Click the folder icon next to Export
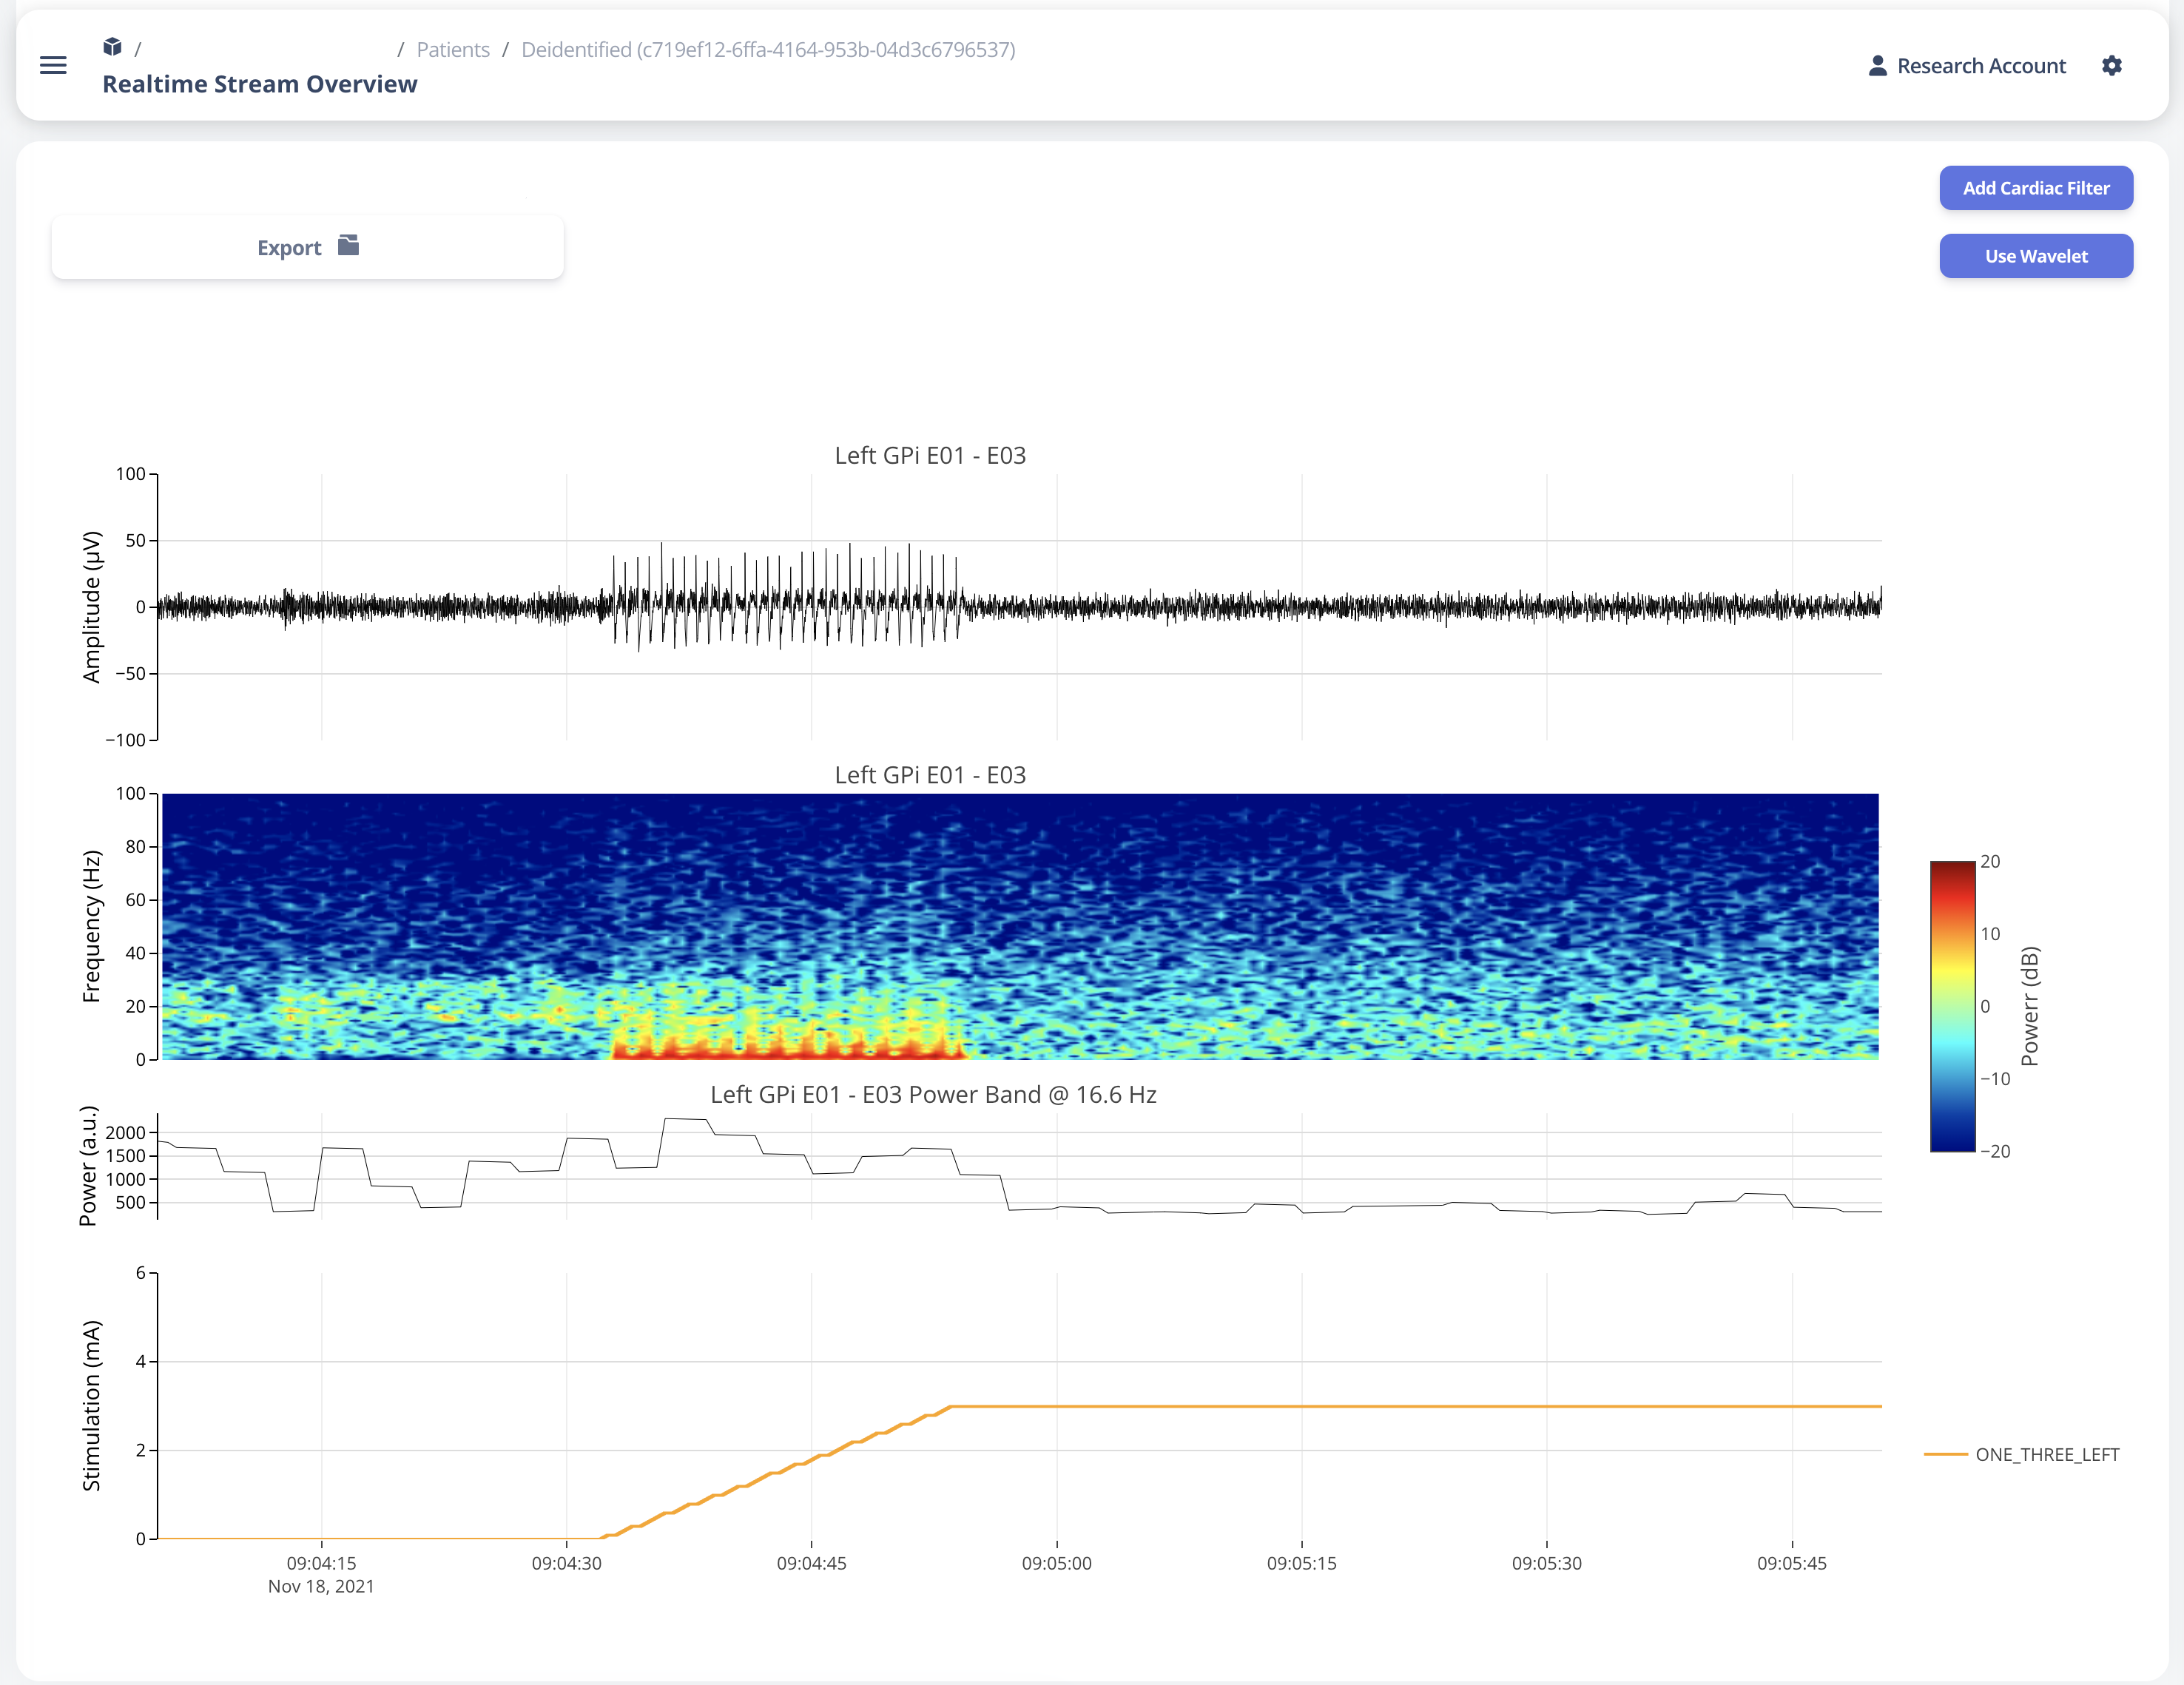 click(348, 246)
